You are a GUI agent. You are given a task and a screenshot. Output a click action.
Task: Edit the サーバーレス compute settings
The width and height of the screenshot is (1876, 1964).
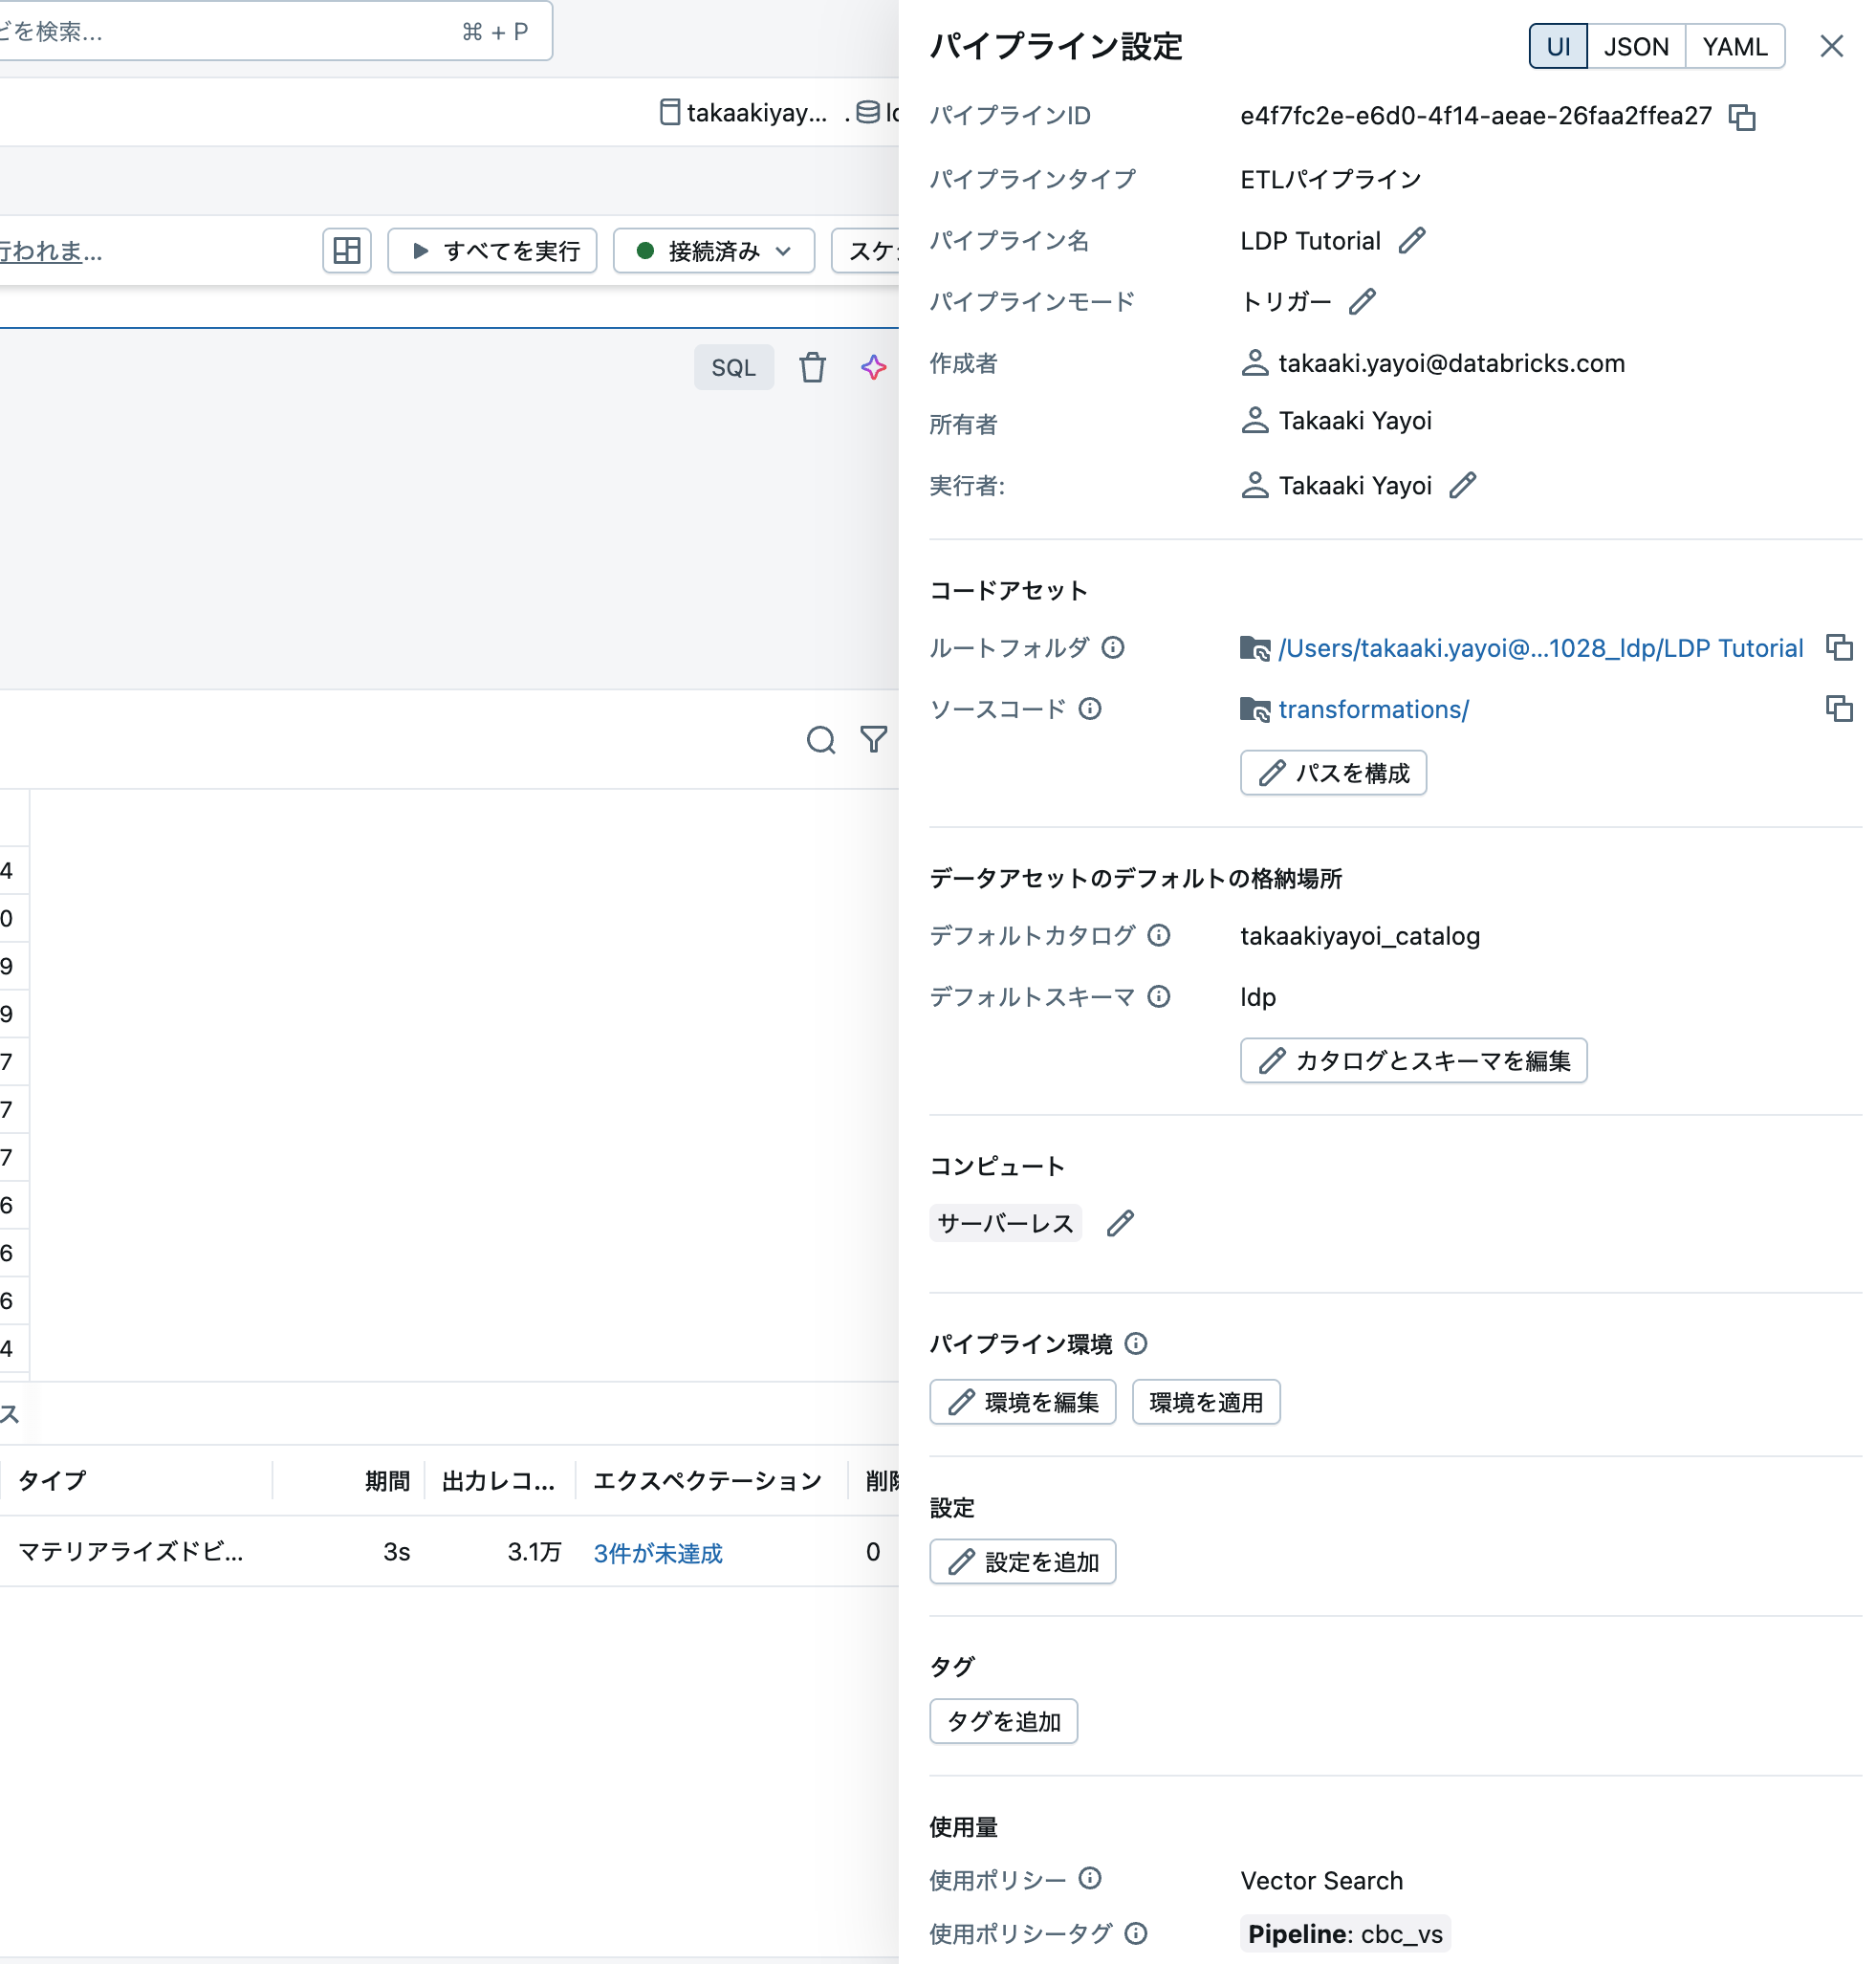tap(1121, 1222)
